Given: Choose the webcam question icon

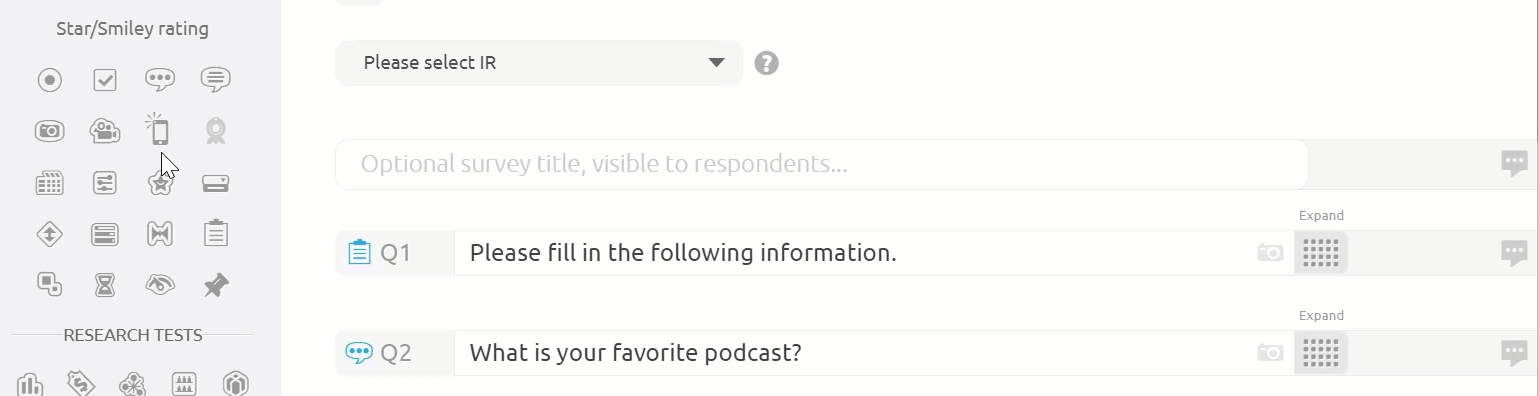Looking at the screenshot, I should tap(216, 131).
